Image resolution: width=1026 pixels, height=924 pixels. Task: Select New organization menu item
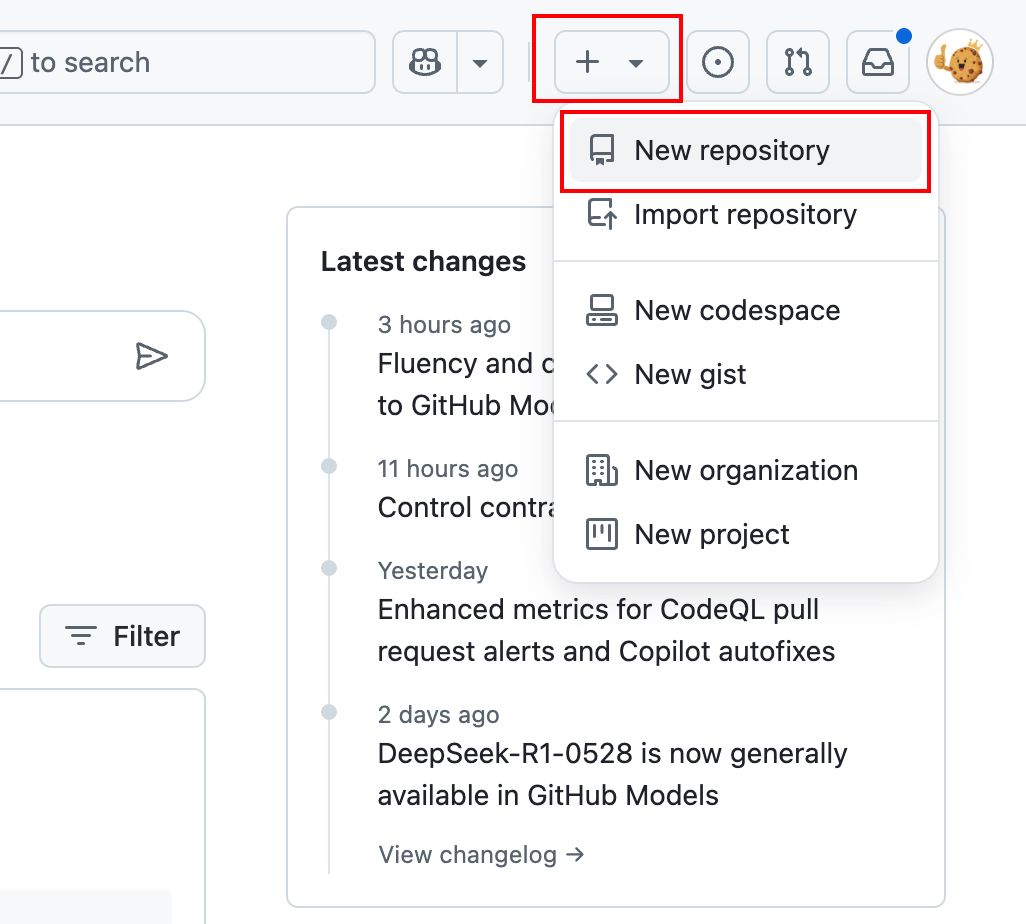pos(746,471)
